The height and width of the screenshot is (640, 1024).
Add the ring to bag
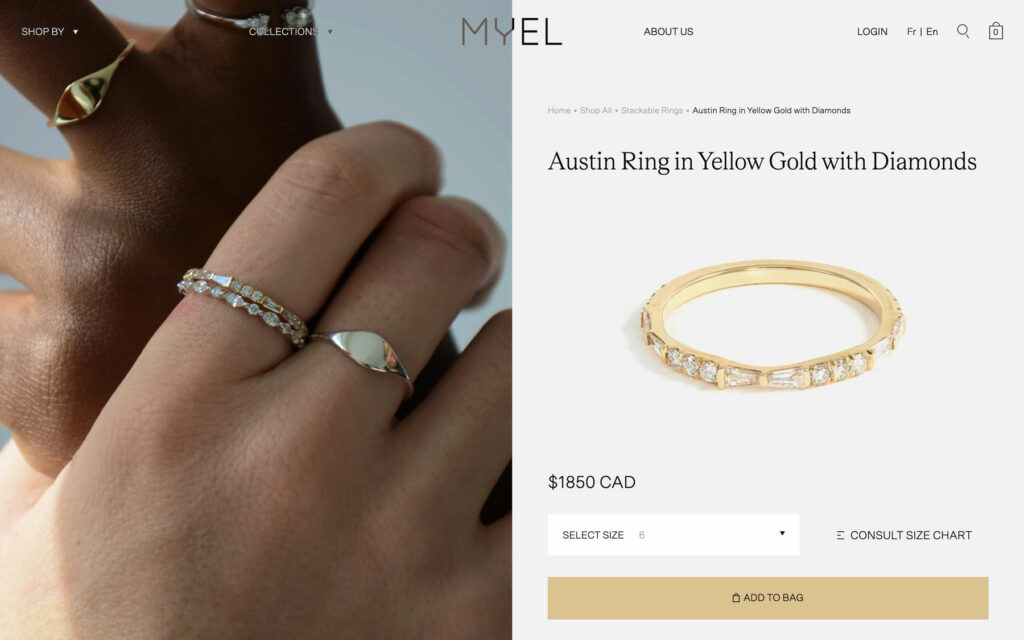click(x=768, y=598)
